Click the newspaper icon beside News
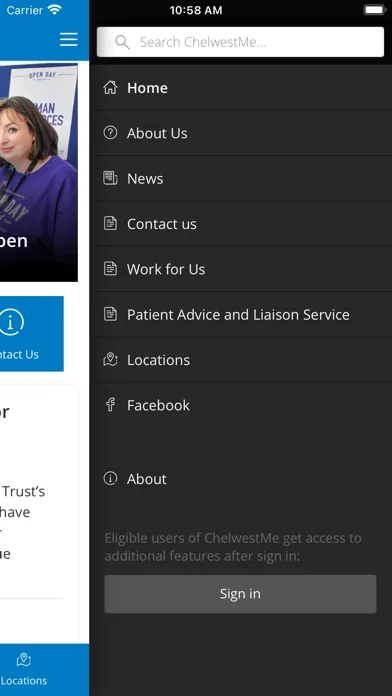 pos(110,178)
